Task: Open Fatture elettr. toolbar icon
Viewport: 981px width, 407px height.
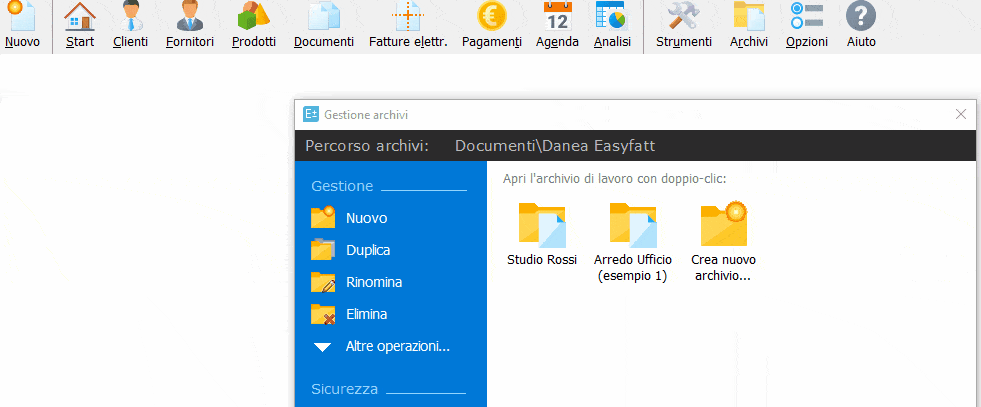Action: pyautogui.click(x=408, y=16)
